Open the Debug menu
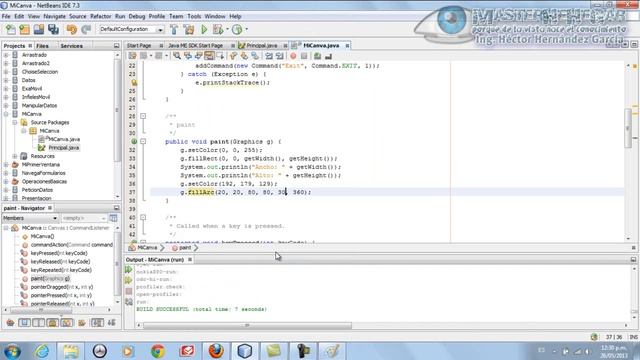 pos(137,16)
